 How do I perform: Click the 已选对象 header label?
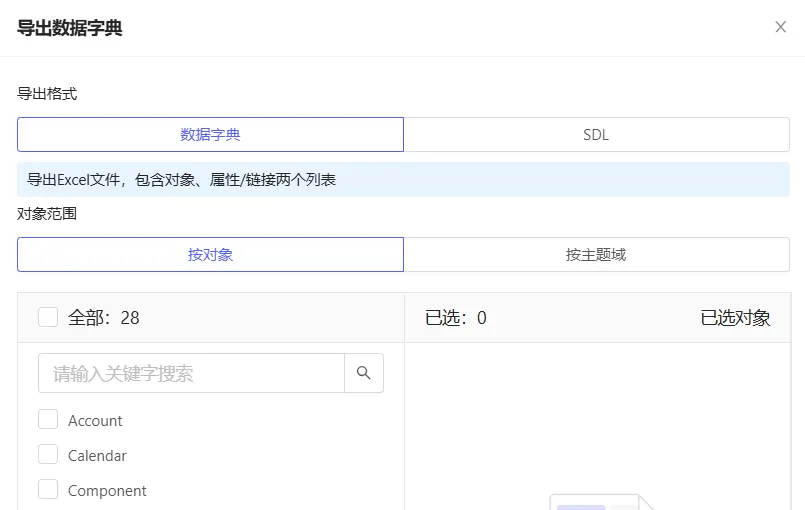(x=735, y=318)
